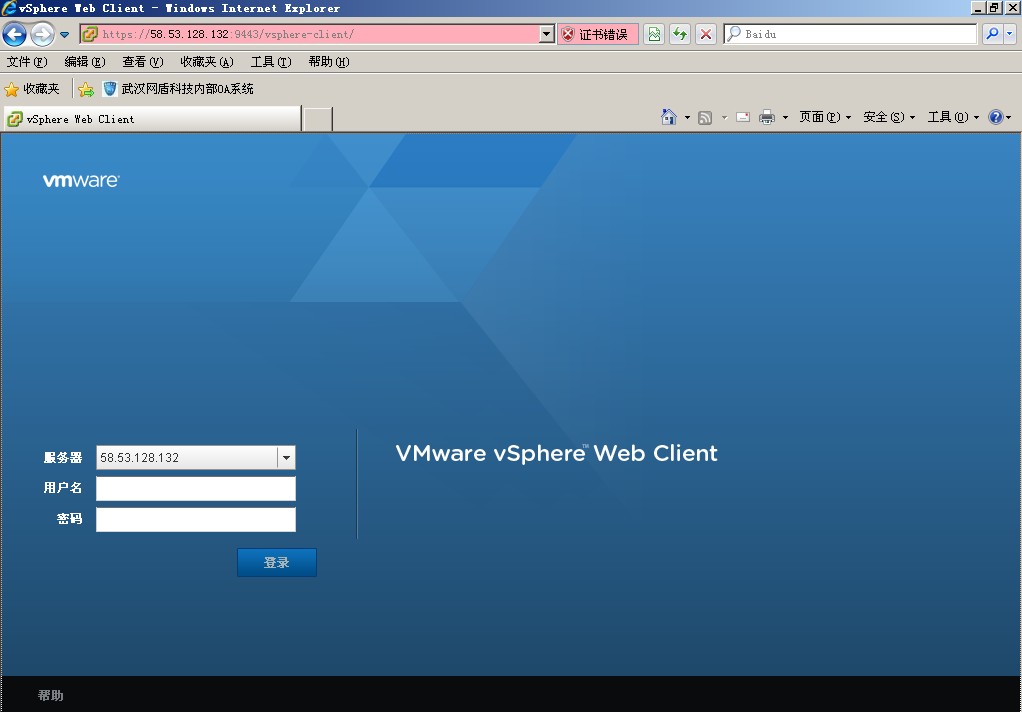1022x712 pixels.
Task: Open the 安全(S) command bar menu
Action: coord(889,117)
